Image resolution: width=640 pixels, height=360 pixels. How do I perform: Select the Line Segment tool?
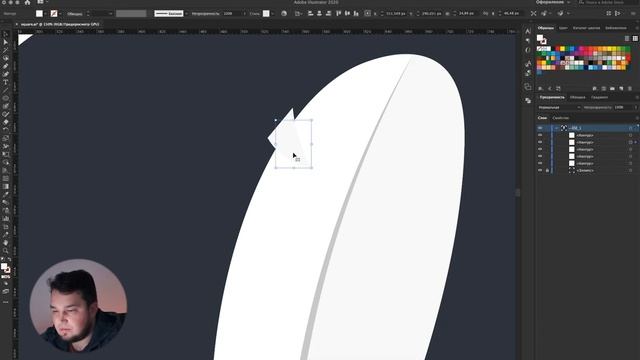(5, 90)
